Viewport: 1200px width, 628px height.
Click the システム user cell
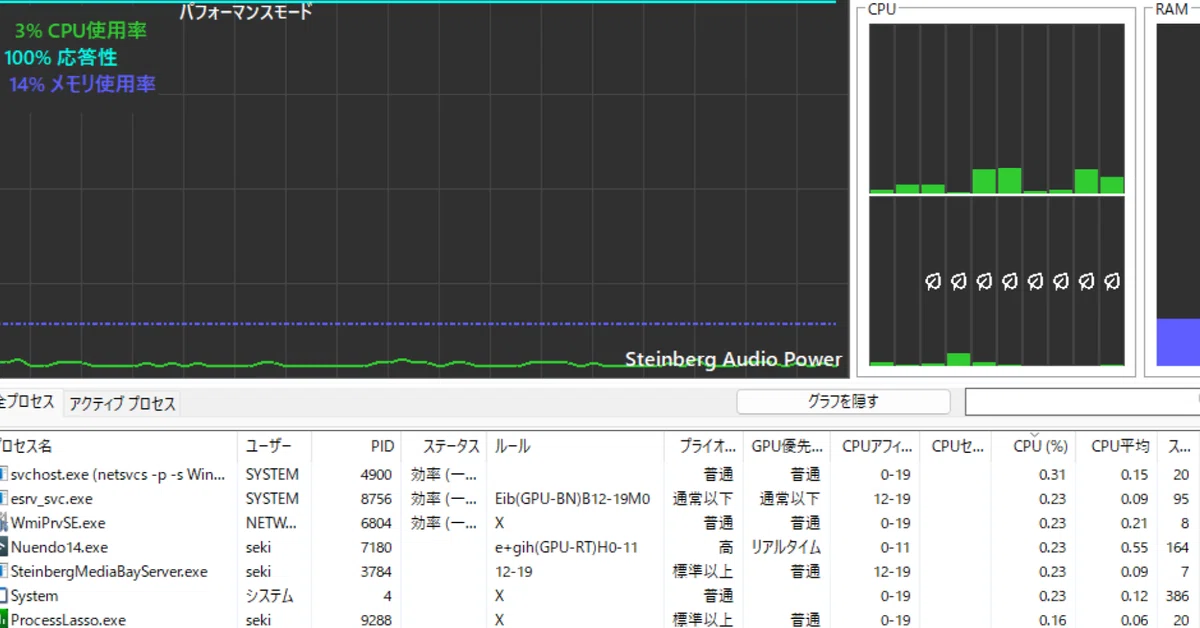(x=269, y=595)
